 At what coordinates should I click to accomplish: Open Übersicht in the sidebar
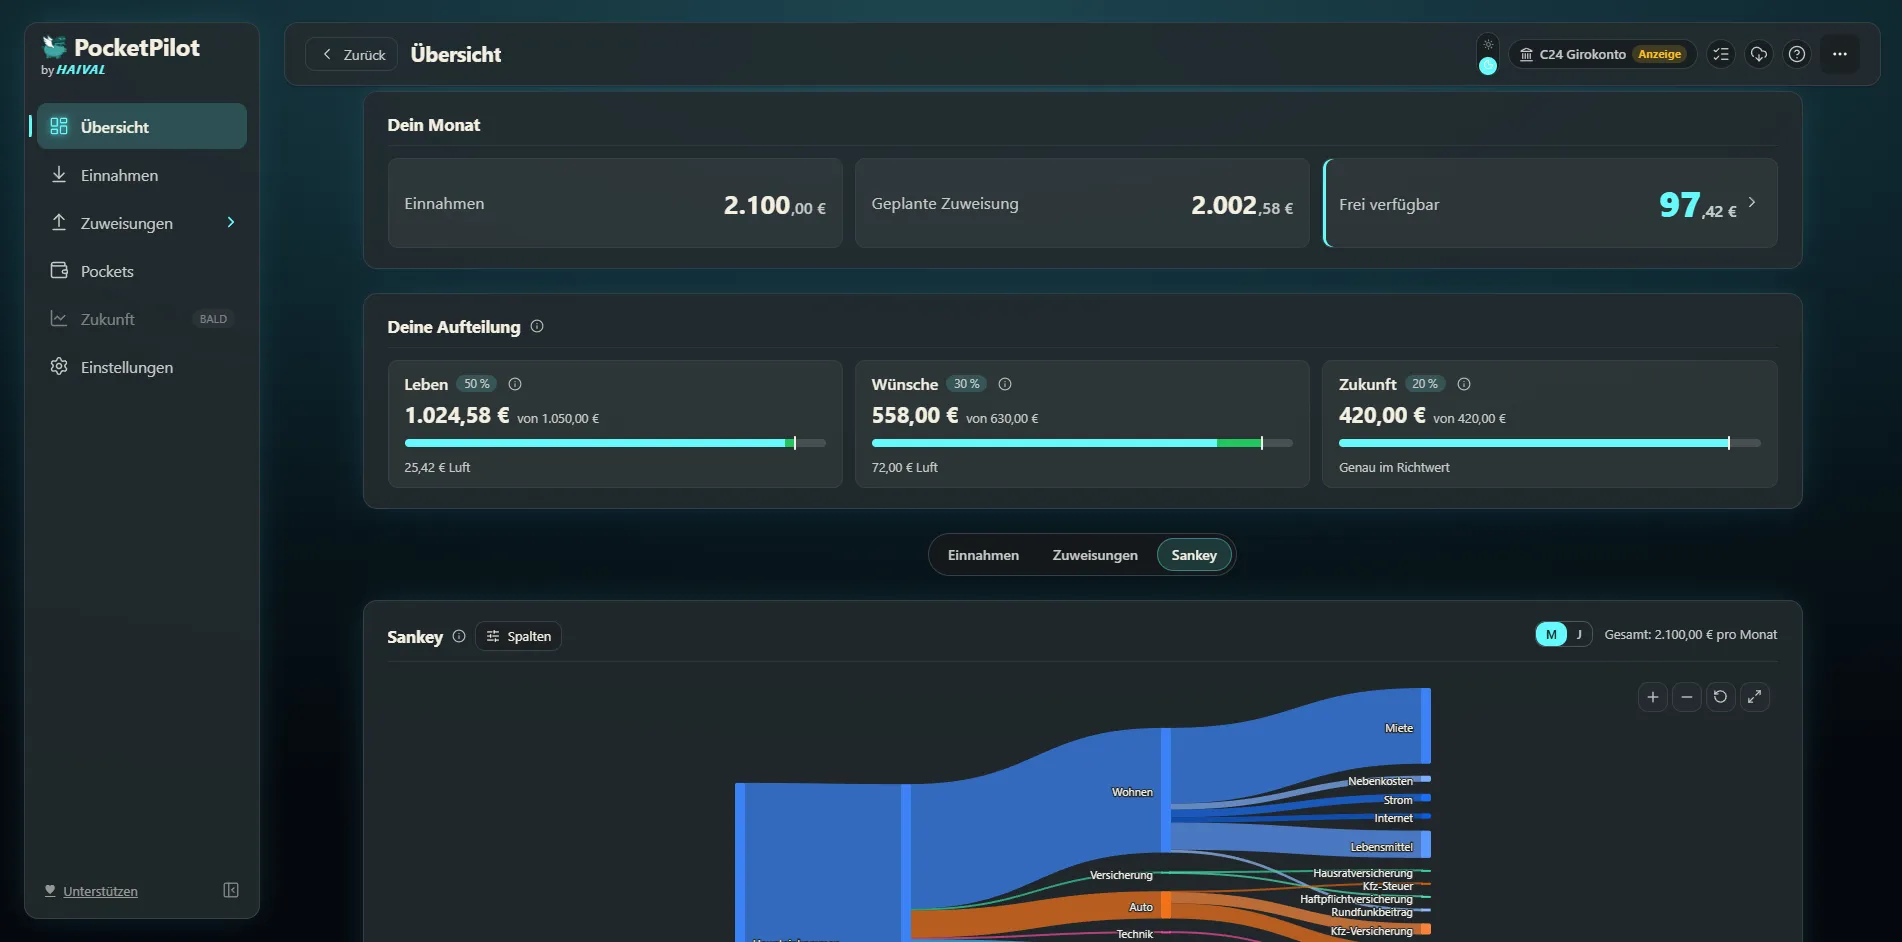pos(141,126)
